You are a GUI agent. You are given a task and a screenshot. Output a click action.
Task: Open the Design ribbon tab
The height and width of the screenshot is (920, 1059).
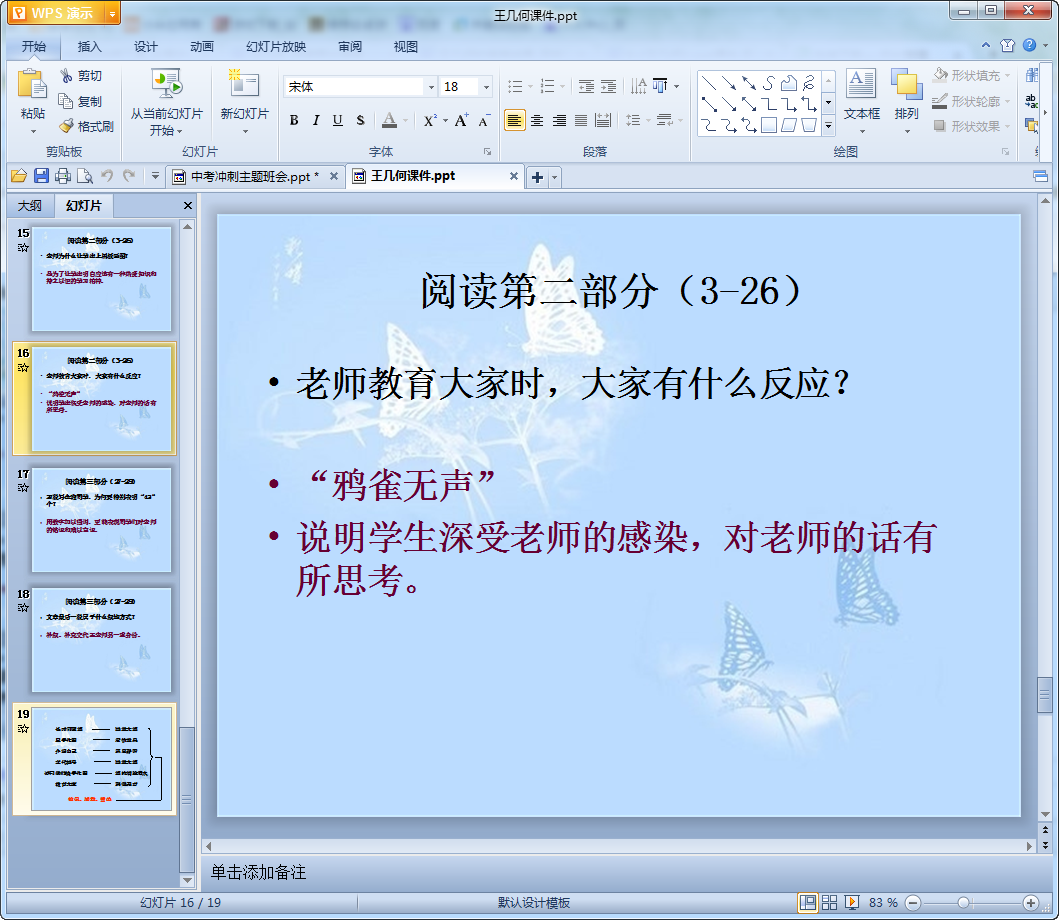[x=145, y=47]
